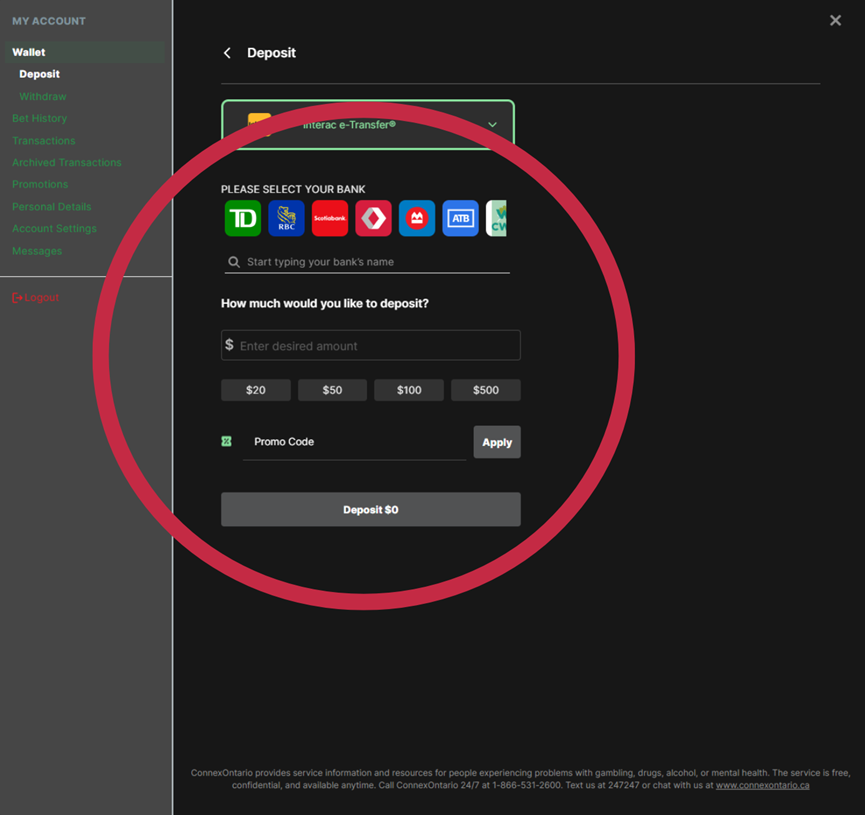Choose the $20 quick deposit amount

click(256, 390)
